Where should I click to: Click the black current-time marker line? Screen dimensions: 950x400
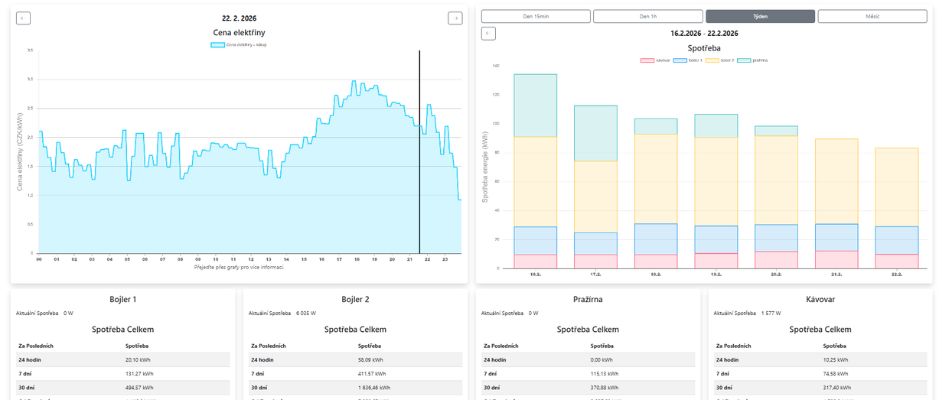[x=419, y=152]
